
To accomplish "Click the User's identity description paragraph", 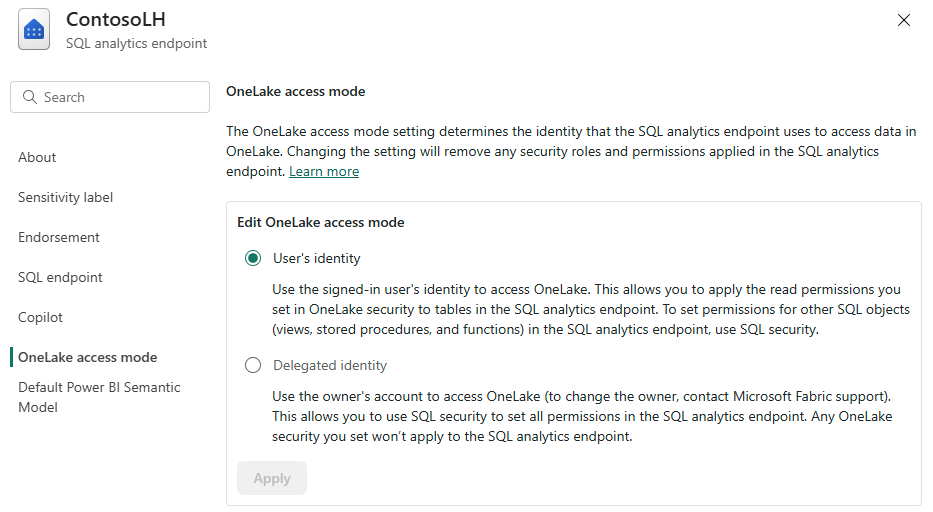I will click(590, 309).
